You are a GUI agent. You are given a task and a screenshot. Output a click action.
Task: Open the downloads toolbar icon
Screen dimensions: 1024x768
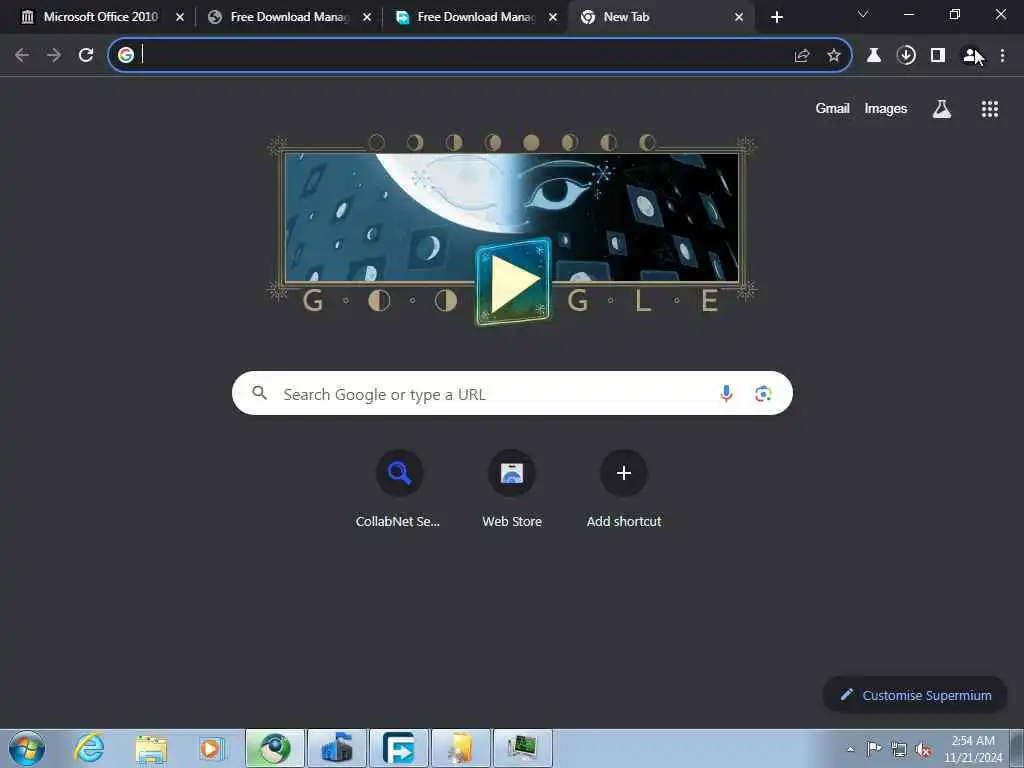(906, 56)
